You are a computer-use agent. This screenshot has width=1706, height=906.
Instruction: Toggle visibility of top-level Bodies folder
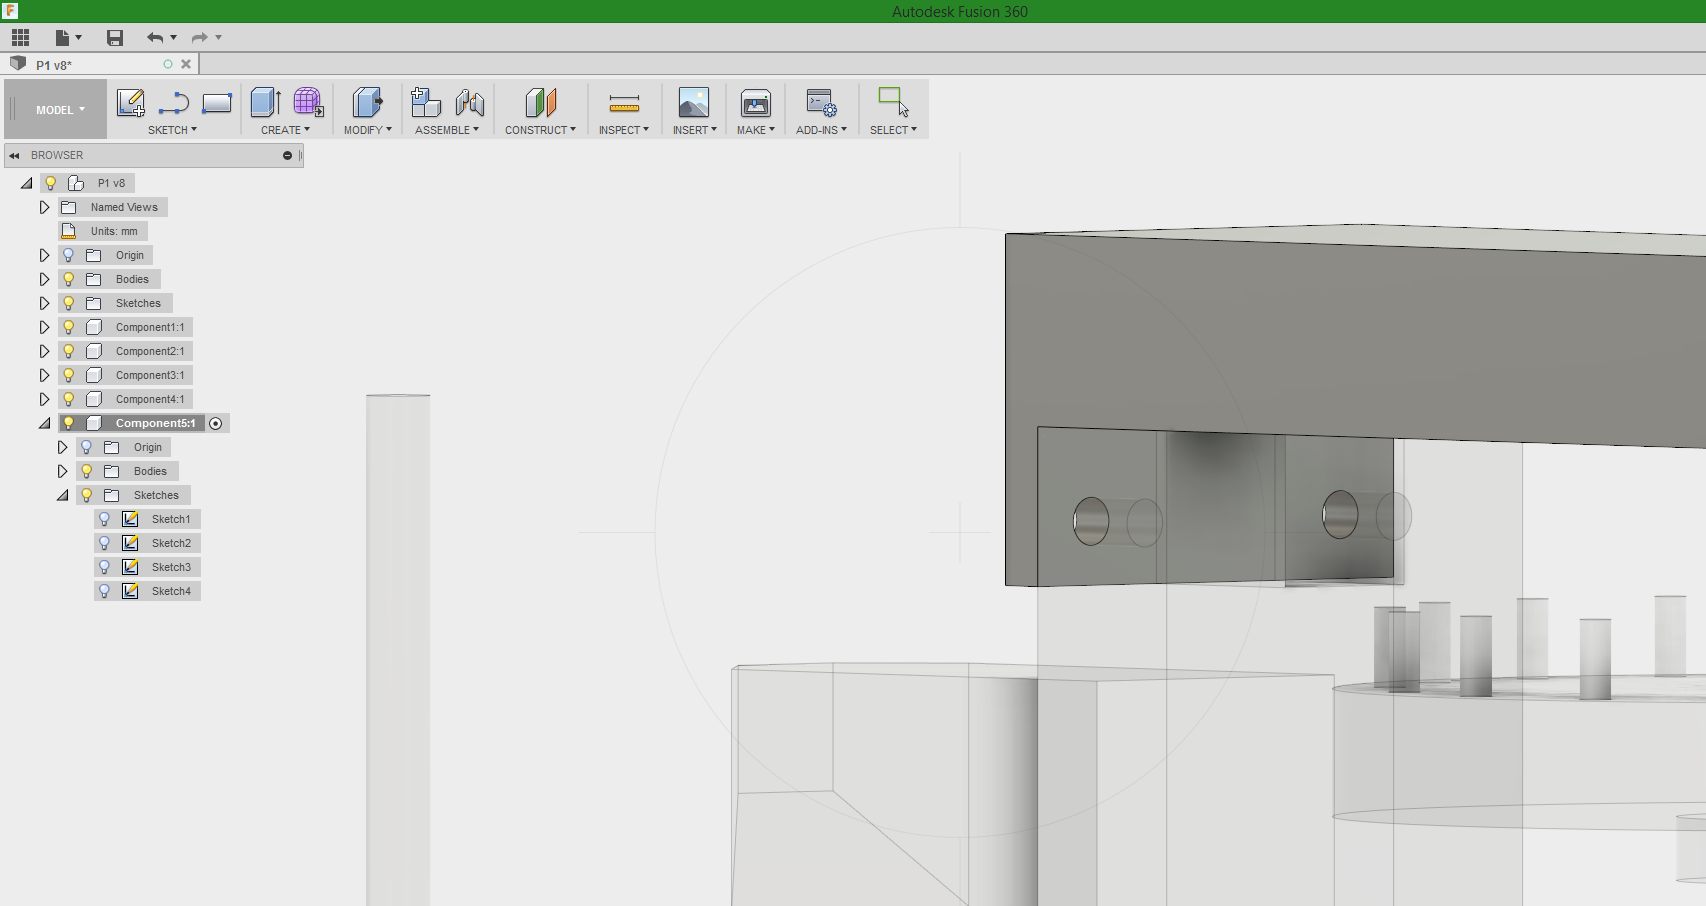pyautogui.click(x=69, y=279)
